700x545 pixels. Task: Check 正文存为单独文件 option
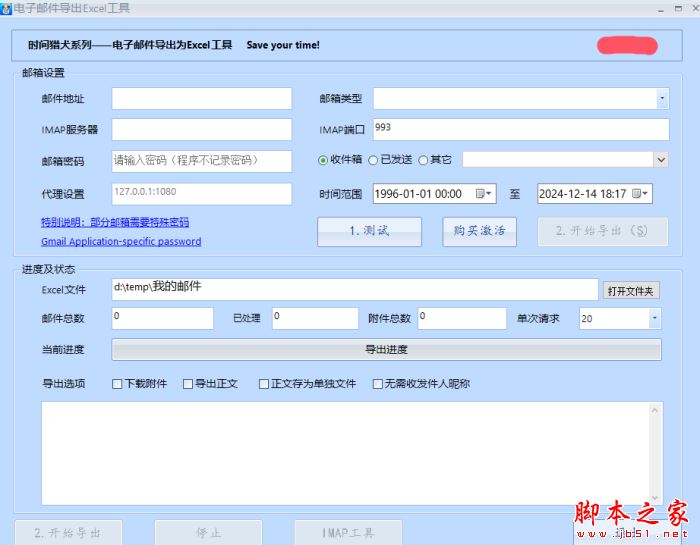point(264,384)
